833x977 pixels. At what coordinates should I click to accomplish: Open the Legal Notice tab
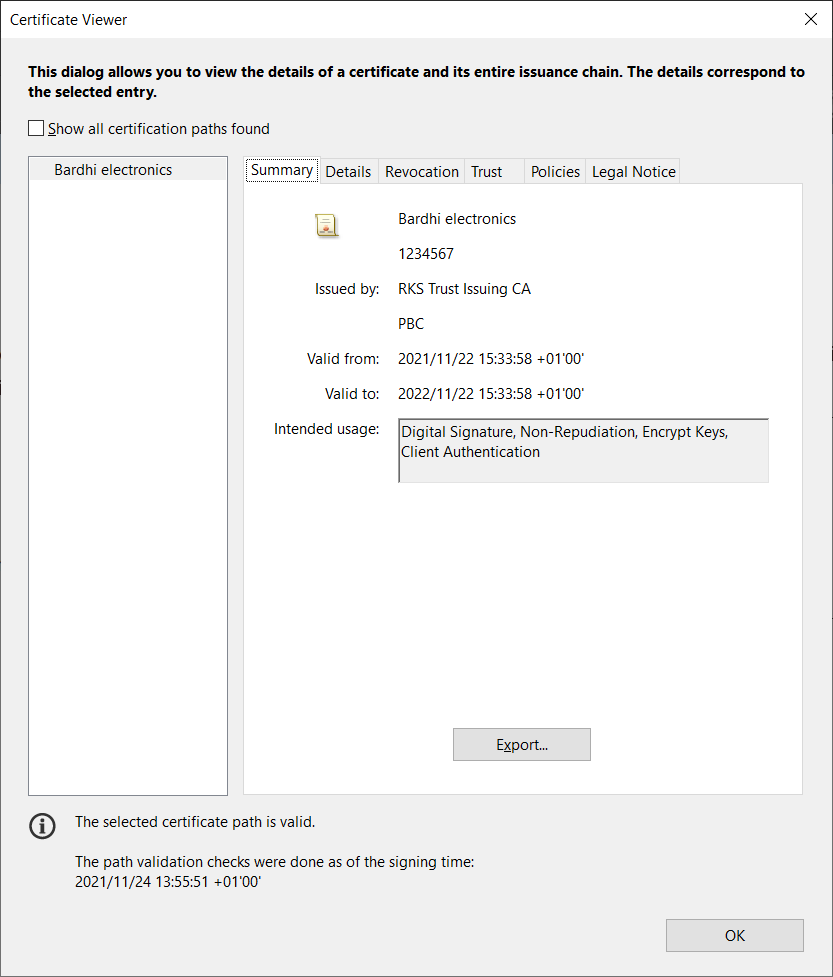pyautogui.click(x=634, y=171)
